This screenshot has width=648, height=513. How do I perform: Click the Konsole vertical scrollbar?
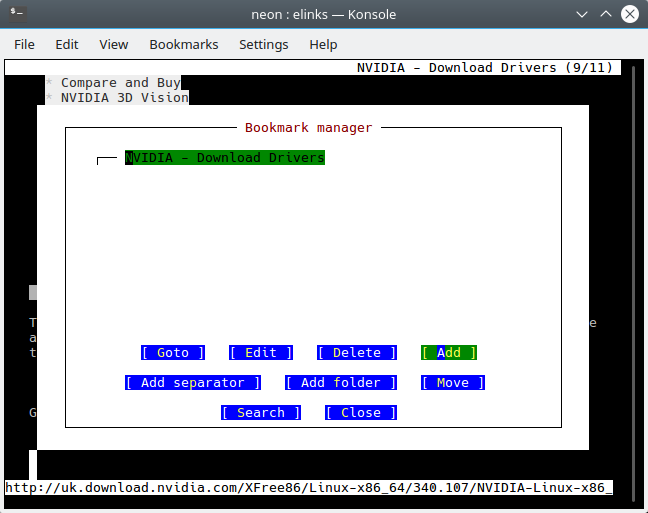click(x=634, y=284)
